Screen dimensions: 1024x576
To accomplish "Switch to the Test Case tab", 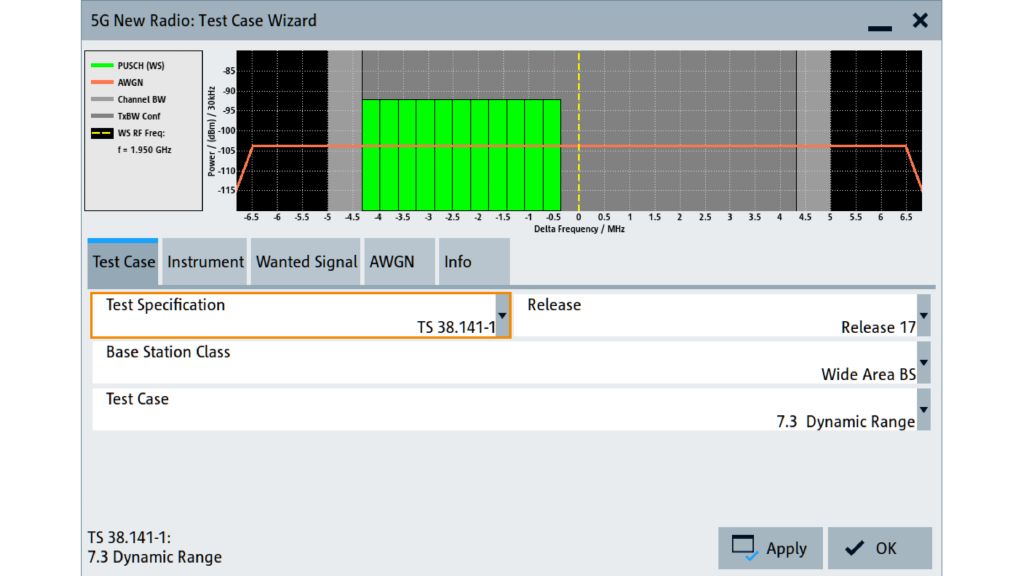I will point(124,262).
